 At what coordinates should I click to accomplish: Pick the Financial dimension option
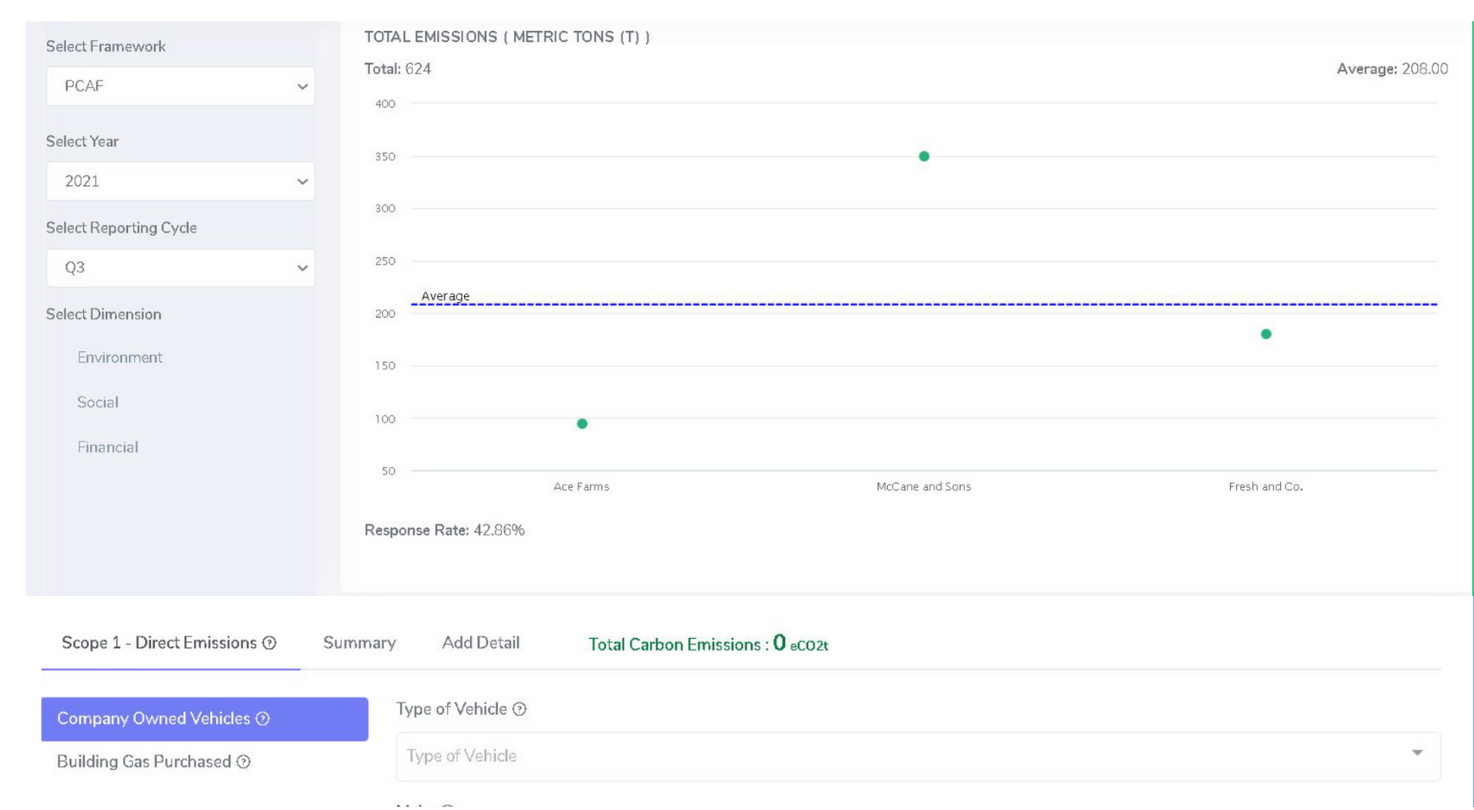(108, 447)
